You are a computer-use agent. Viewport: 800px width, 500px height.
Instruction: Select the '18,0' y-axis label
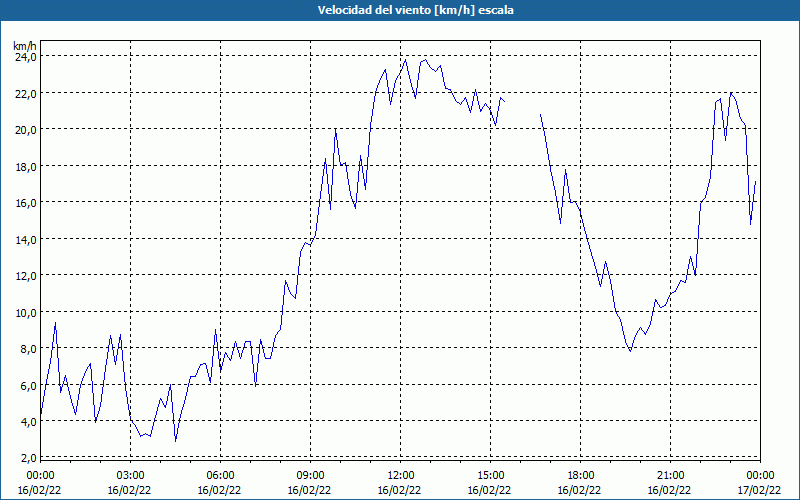click(x=25, y=166)
